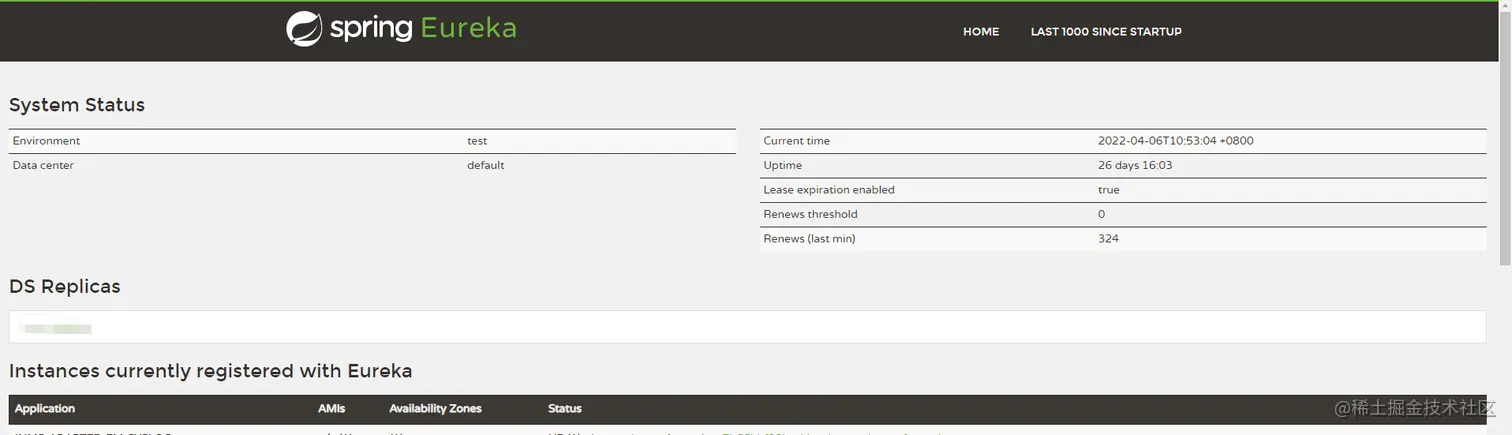Select the Status column header
1512x435 pixels.
tap(565, 408)
